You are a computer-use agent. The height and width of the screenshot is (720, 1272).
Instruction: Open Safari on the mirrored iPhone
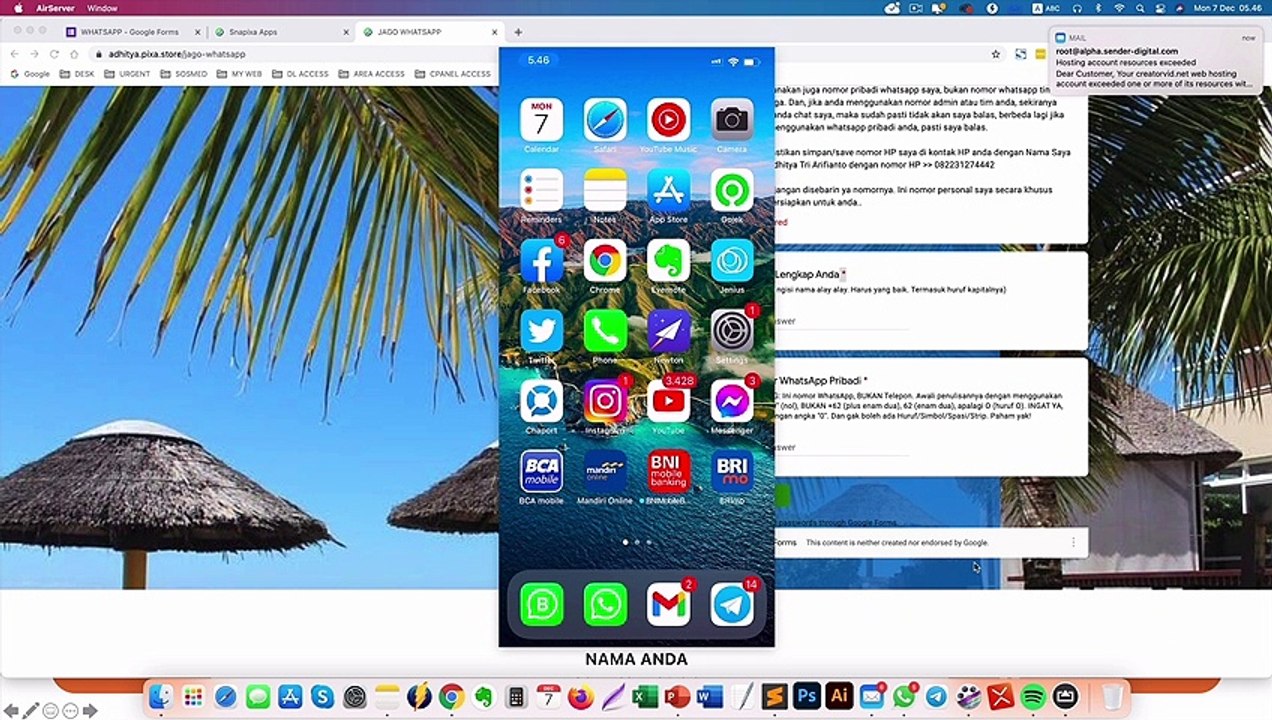tap(605, 120)
